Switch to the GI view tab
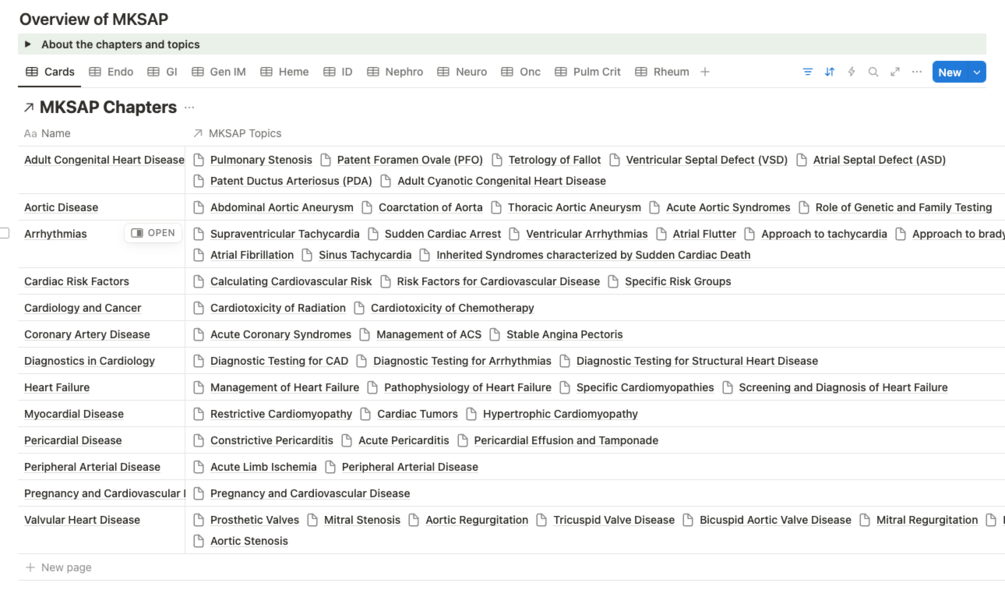Viewport: 1005px width, 597px height. coord(162,72)
